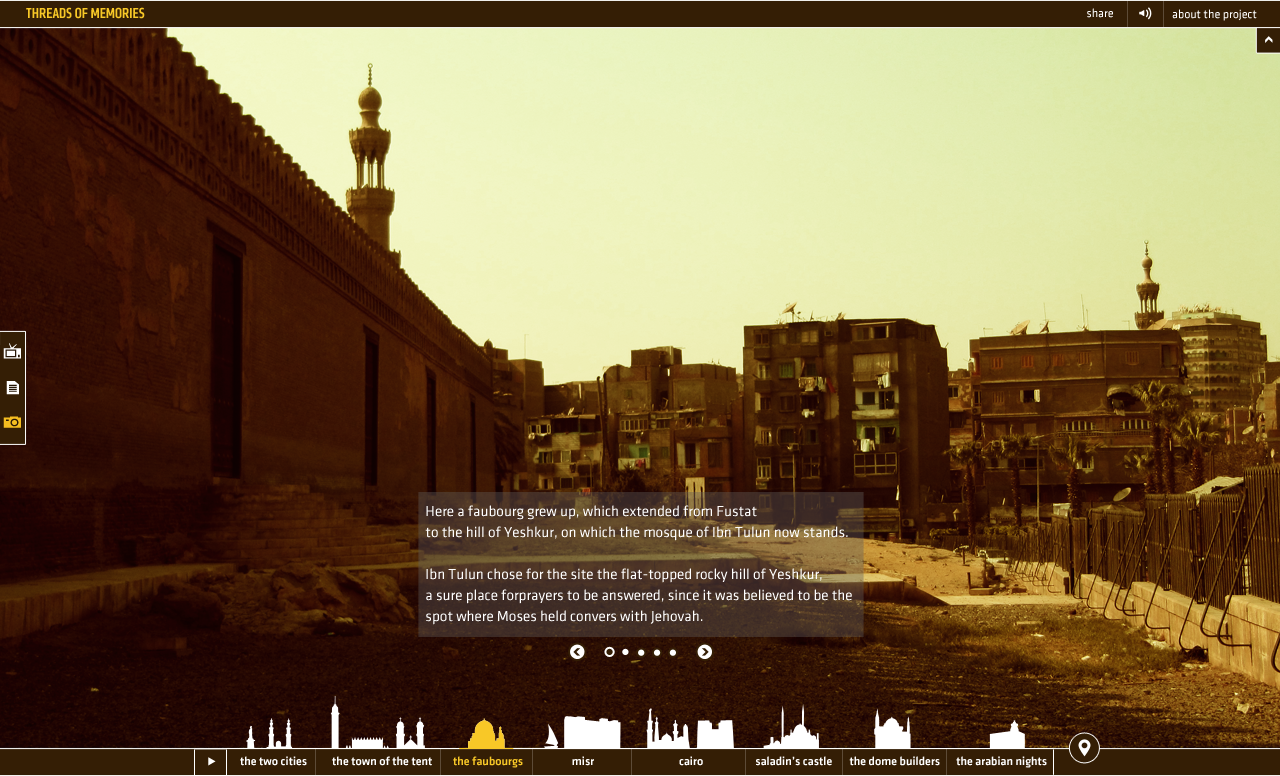Select the fifth slide dot

(x=673, y=652)
